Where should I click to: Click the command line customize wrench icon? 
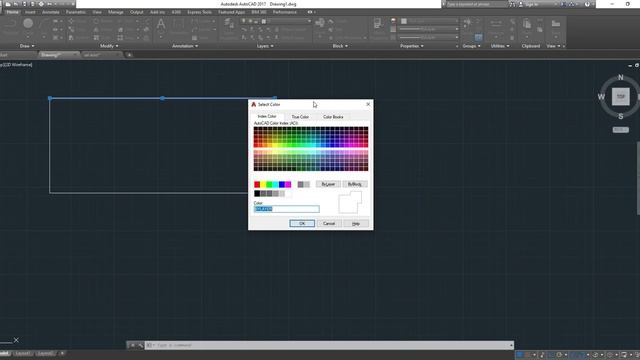(x=140, y=345)
